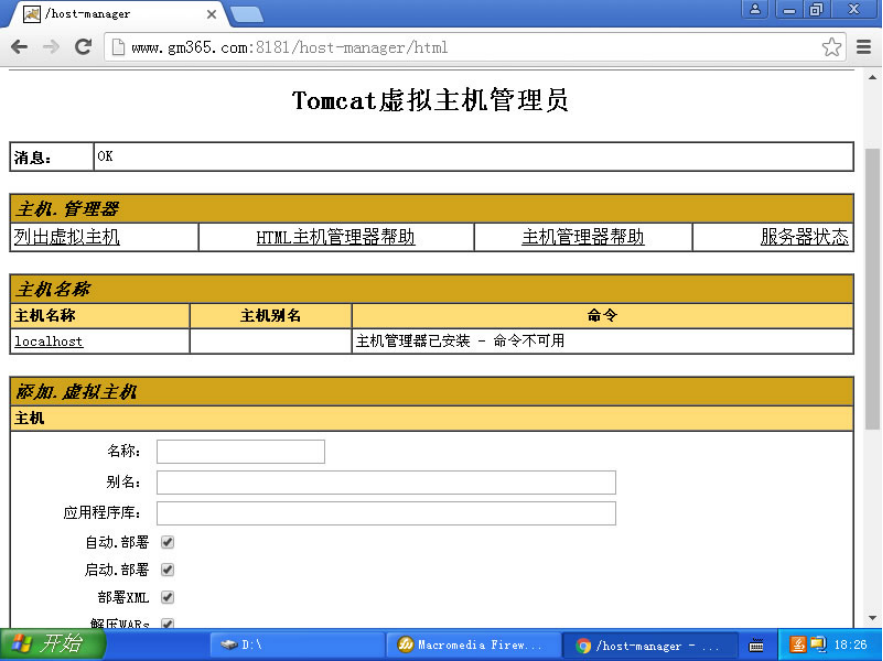
Task: Click the 主机别名 column header
Action: coord(271,315)
